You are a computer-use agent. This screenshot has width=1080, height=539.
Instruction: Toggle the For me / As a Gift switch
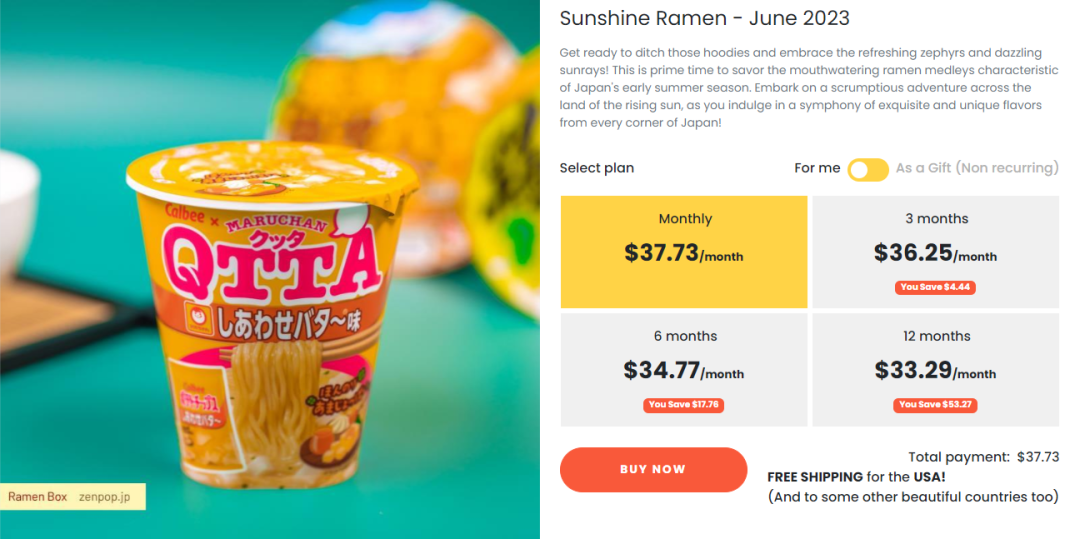pyautogui.click(x=867, y=169)
